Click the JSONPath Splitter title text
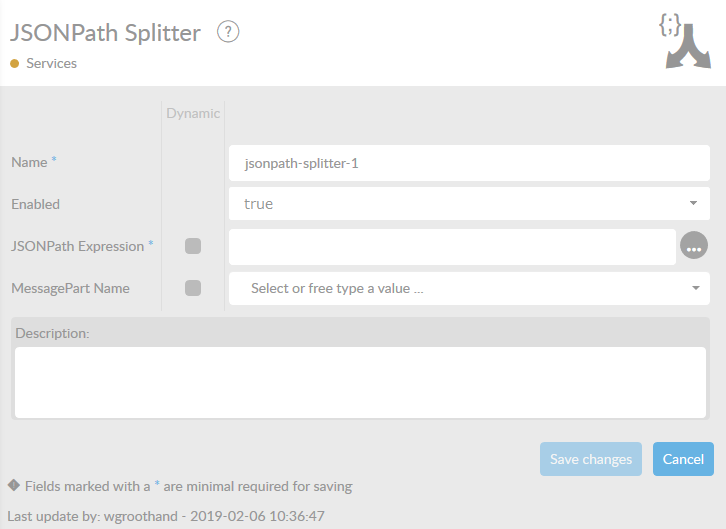This screenshot has width=726, height=529. click(105, 33)
